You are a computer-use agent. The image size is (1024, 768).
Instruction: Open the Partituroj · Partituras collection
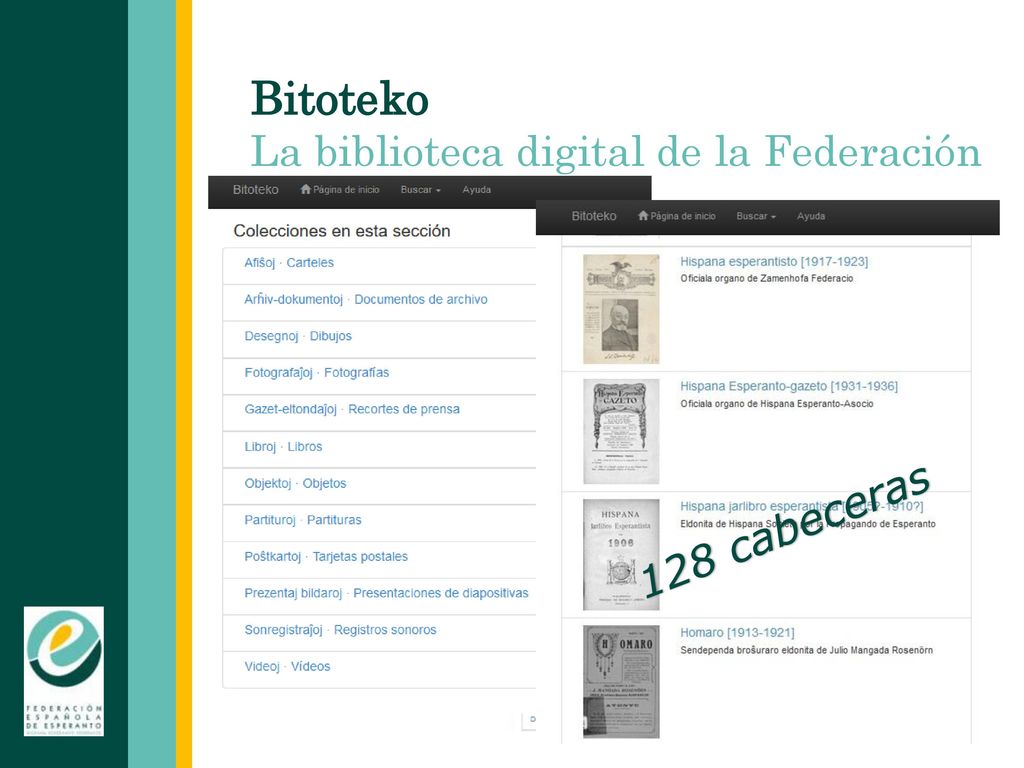pyautogui.click(x=303, y=520)
